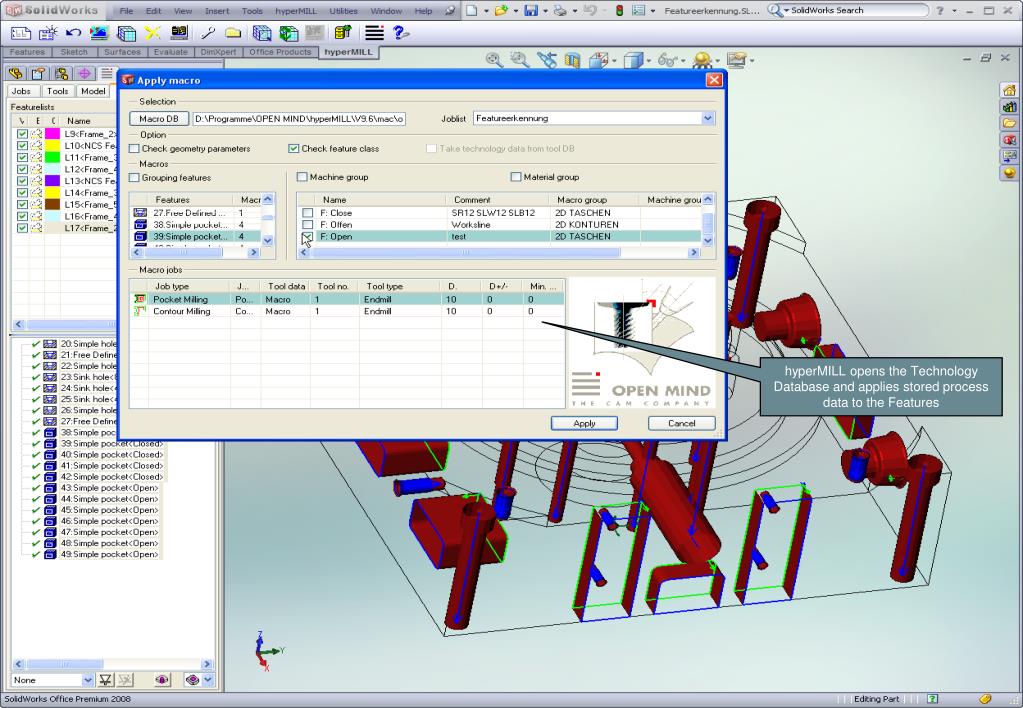Expand the Help question mark dropdown arrow
1023x708 pixels.
point(954,11)
